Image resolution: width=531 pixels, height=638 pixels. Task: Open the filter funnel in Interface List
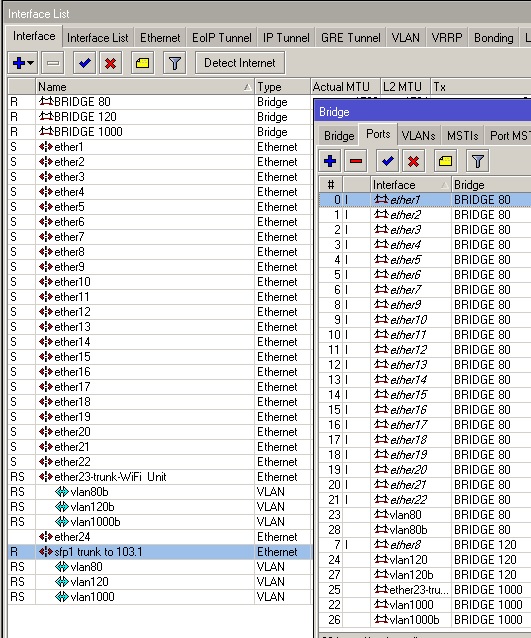pos(175,63)
